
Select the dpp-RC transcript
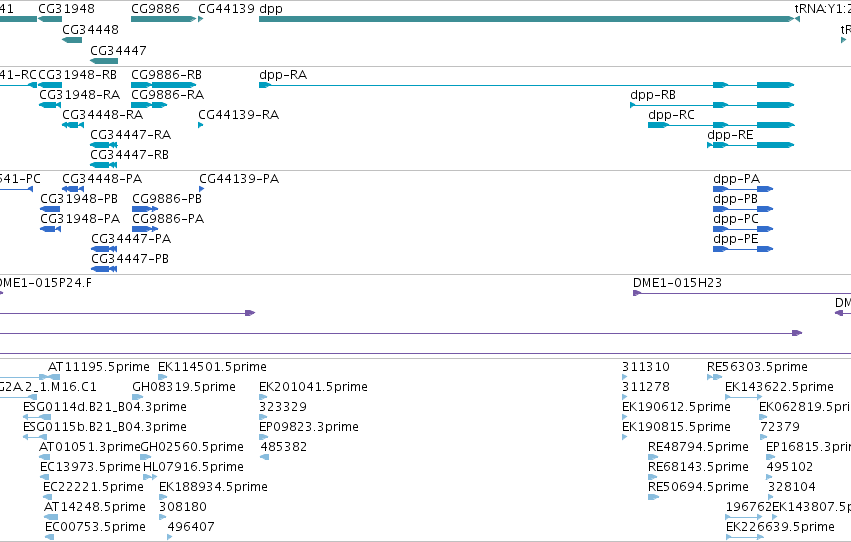point(721,125)
